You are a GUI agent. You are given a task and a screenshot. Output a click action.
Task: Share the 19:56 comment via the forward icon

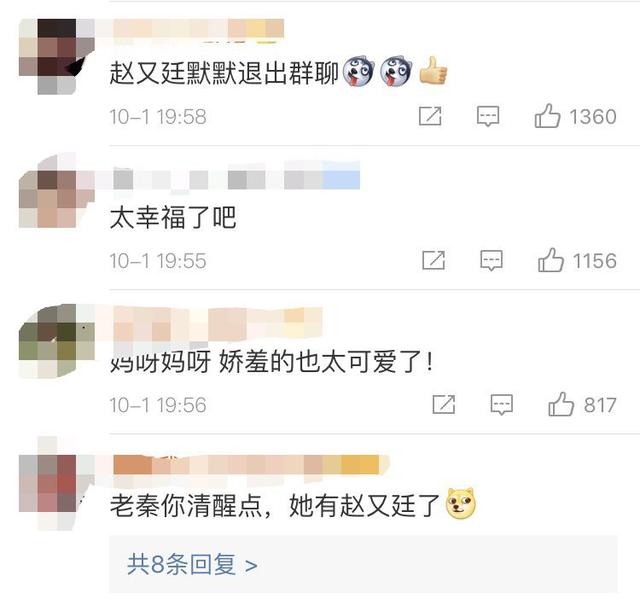point(444,405)
